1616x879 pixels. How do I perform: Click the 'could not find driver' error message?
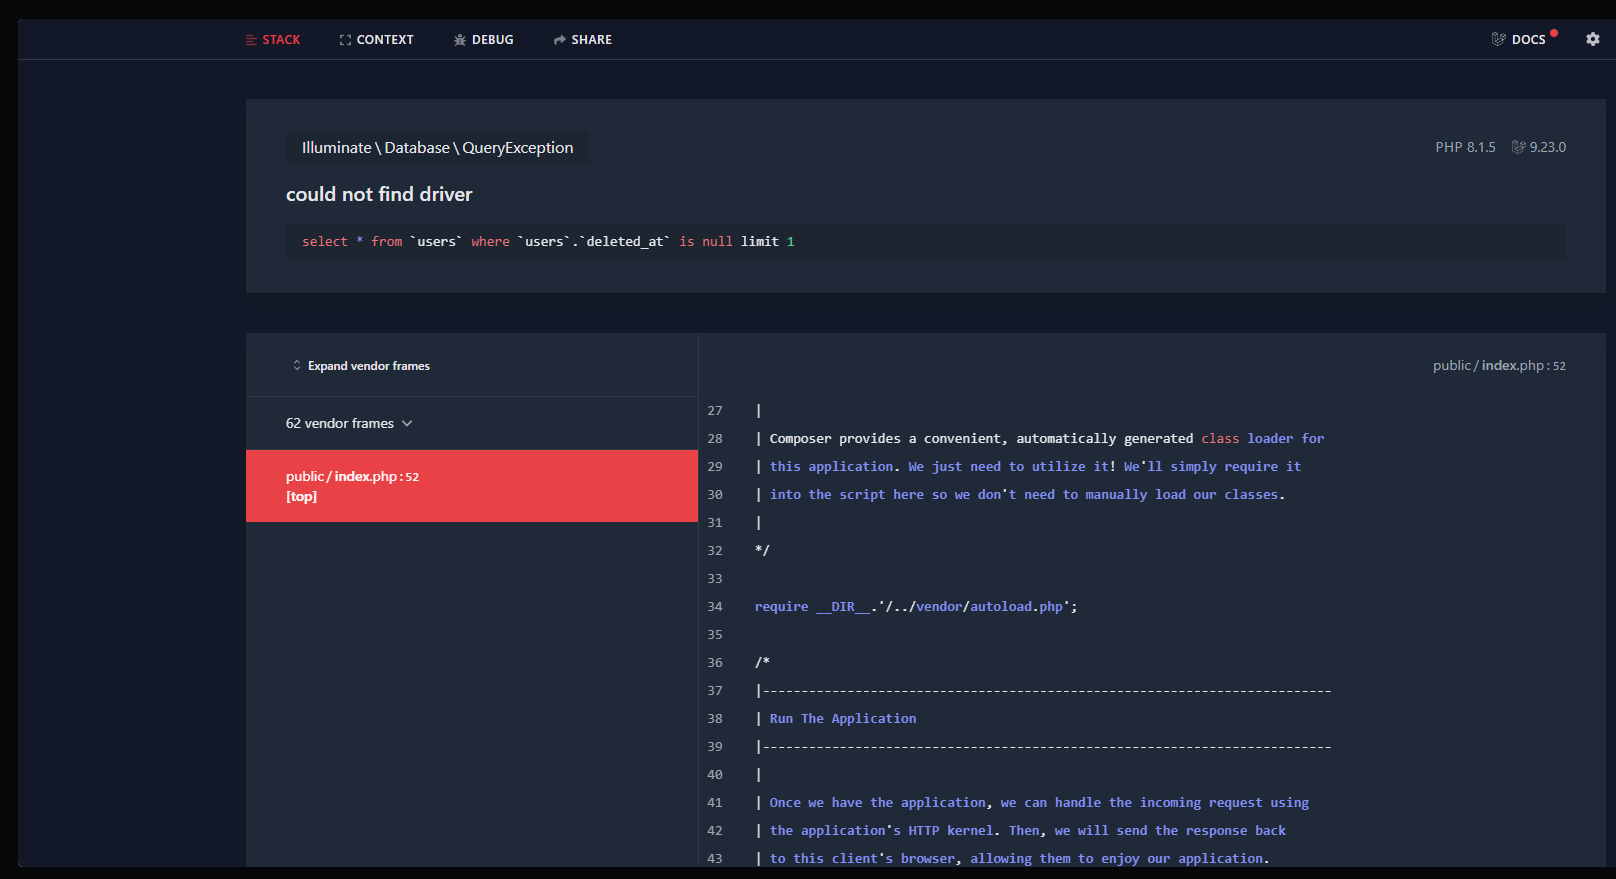(x=379, y=194)
